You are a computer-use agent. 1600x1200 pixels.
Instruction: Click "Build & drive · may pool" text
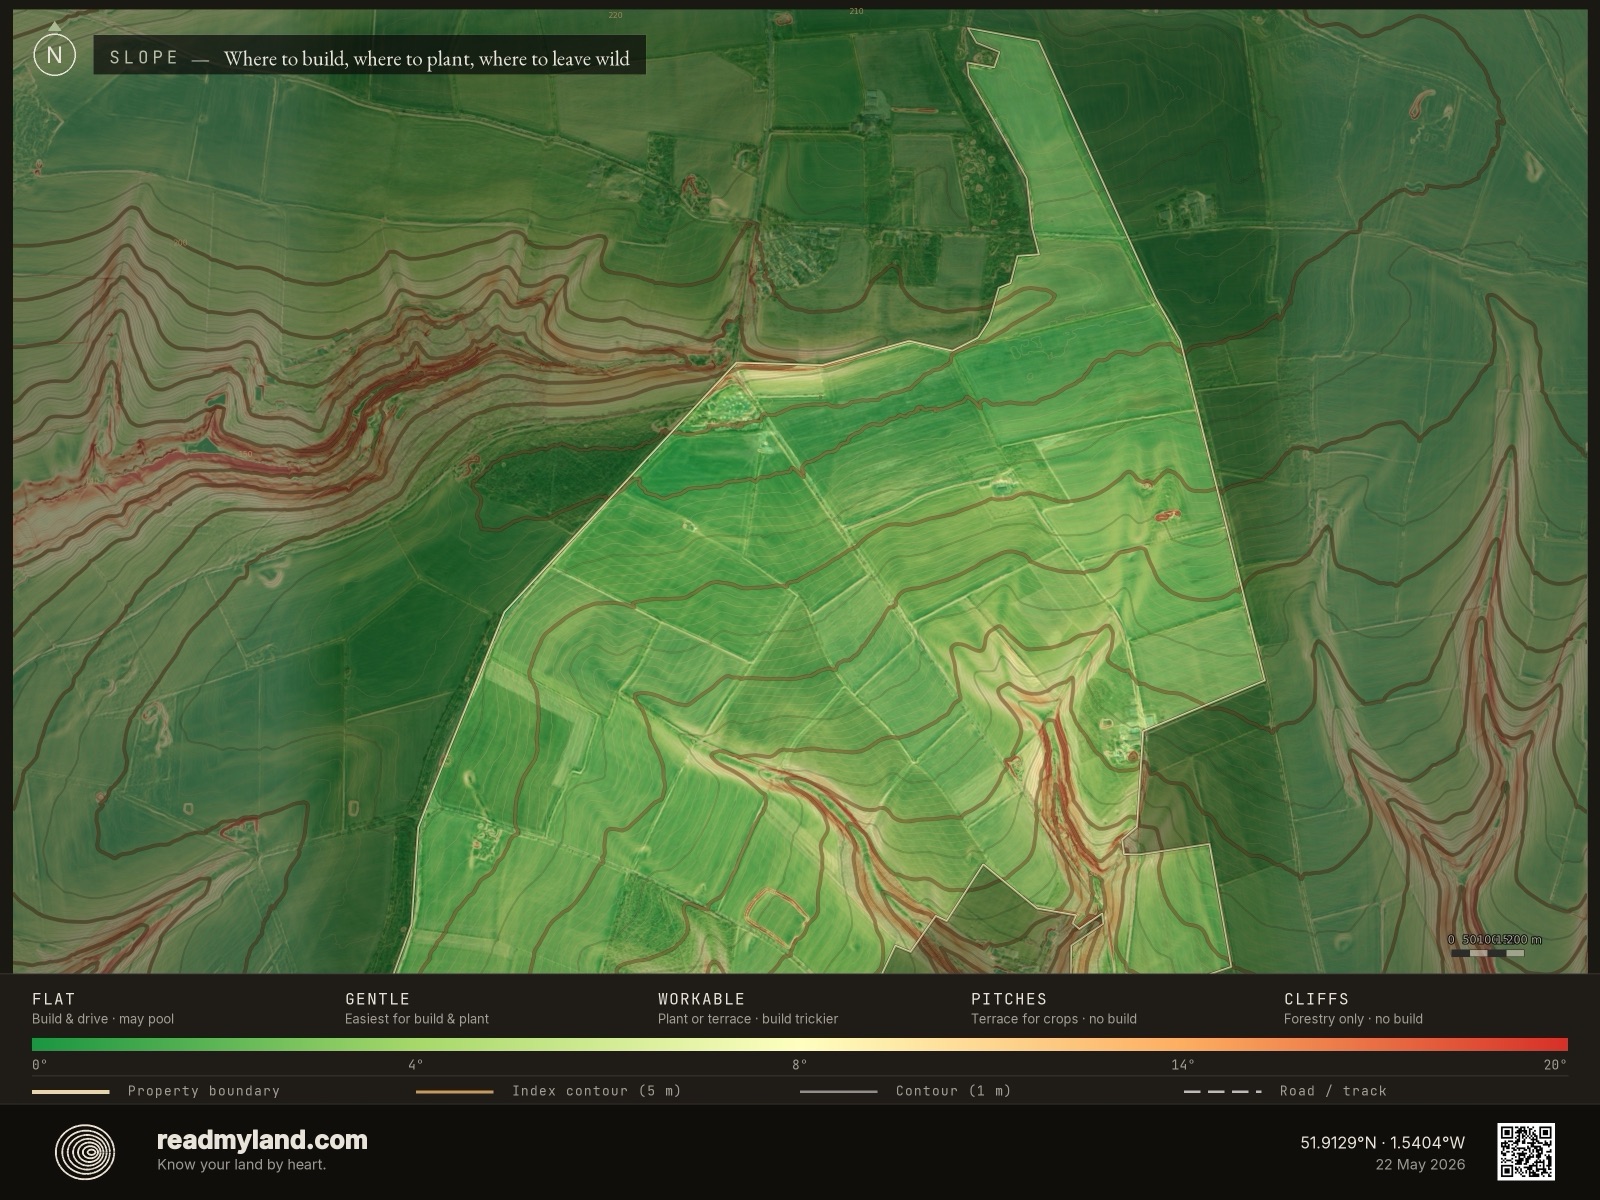point(103,1019)
